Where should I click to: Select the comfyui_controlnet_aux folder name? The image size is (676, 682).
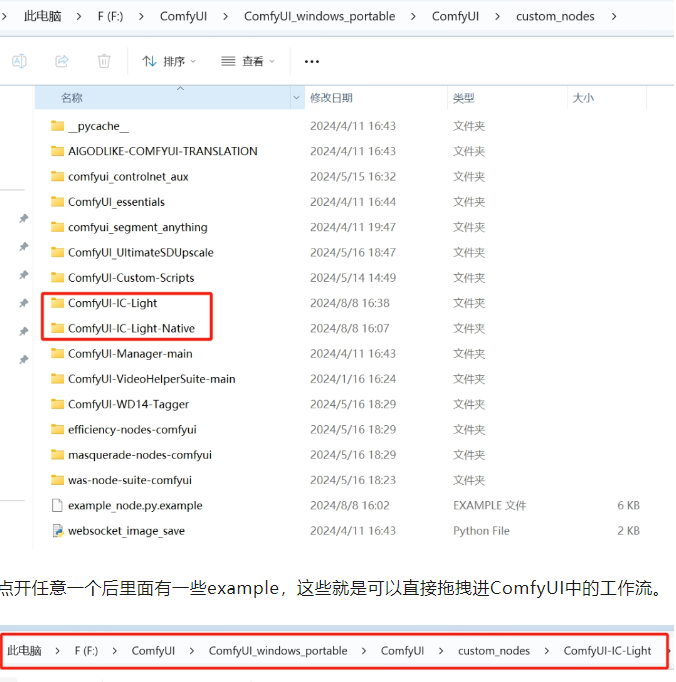(128, 176)
